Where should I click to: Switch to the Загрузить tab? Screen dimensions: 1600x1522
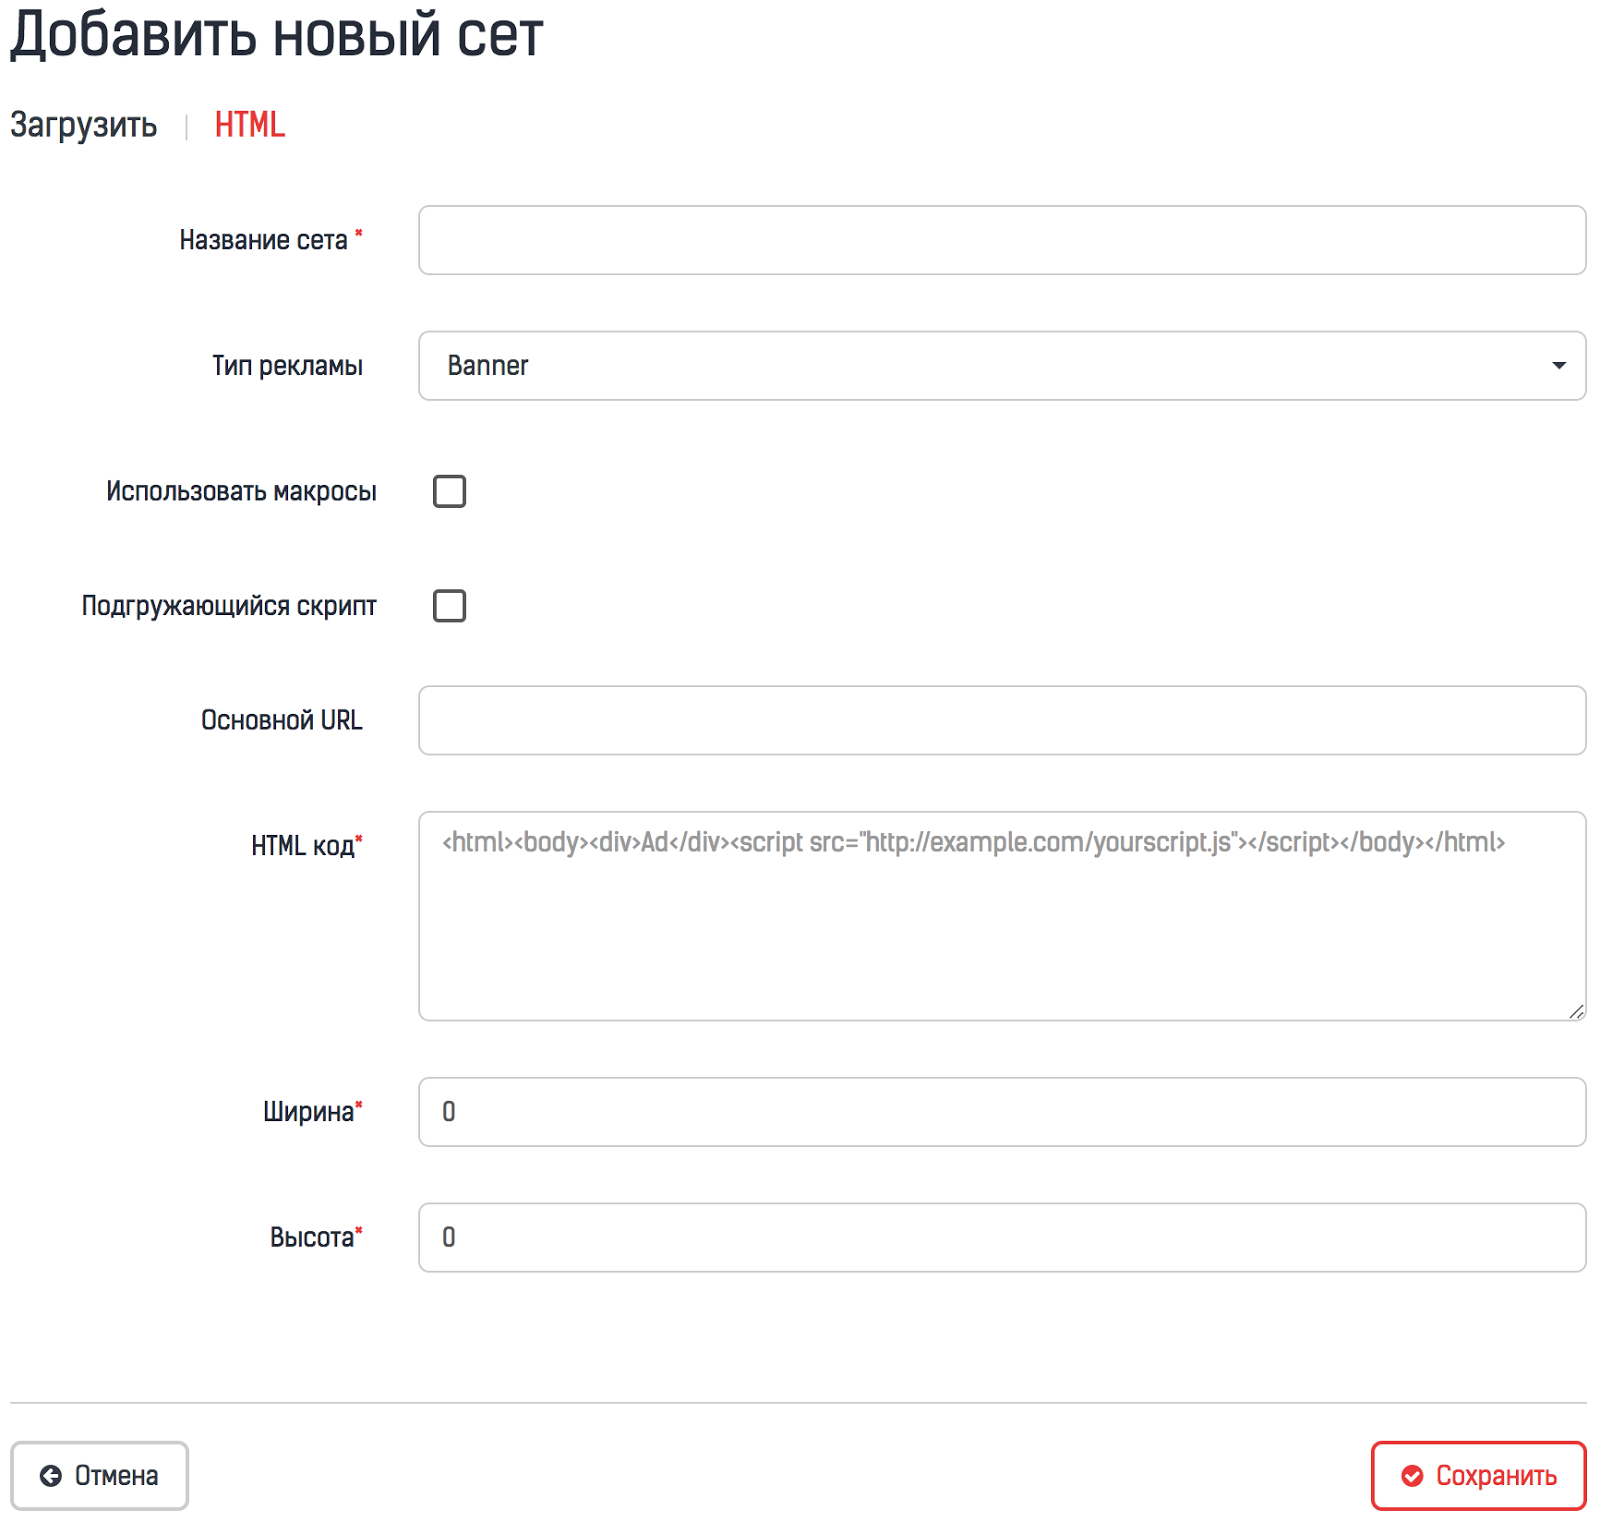click(83, 125)
